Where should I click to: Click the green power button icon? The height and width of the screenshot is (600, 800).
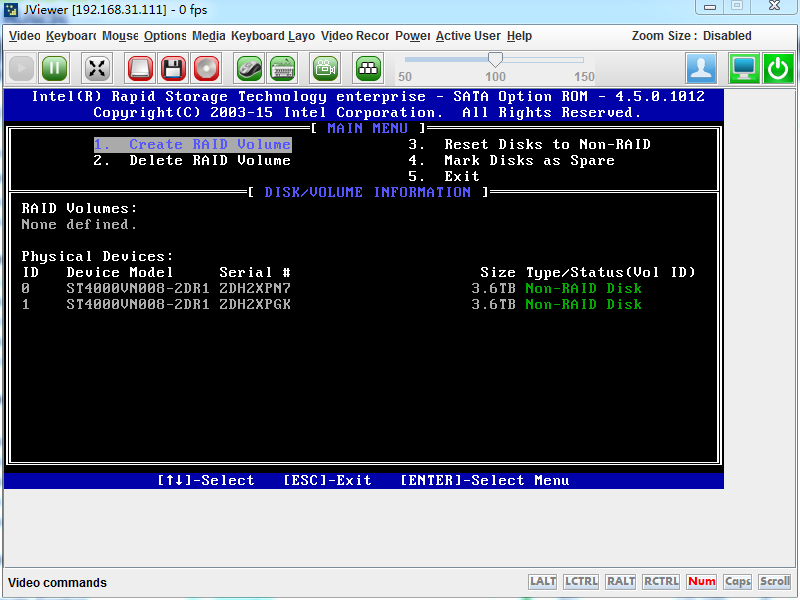(x=778, y=68)
